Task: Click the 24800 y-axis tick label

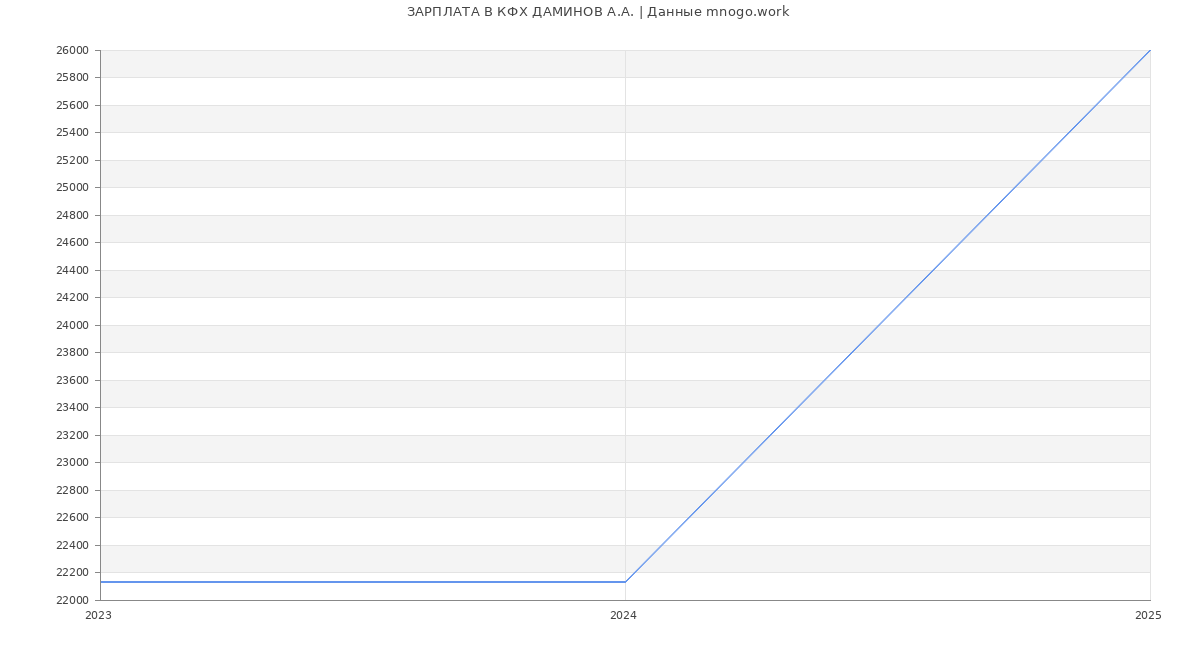Action: pos(72,215)
